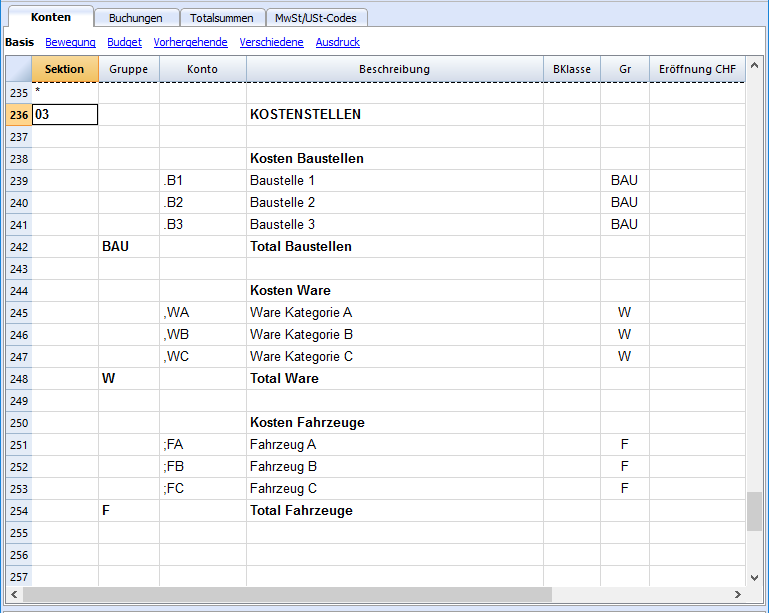The image size is (769, 613).
Task: Click the BKlasse column header
Action: (572, 69)
